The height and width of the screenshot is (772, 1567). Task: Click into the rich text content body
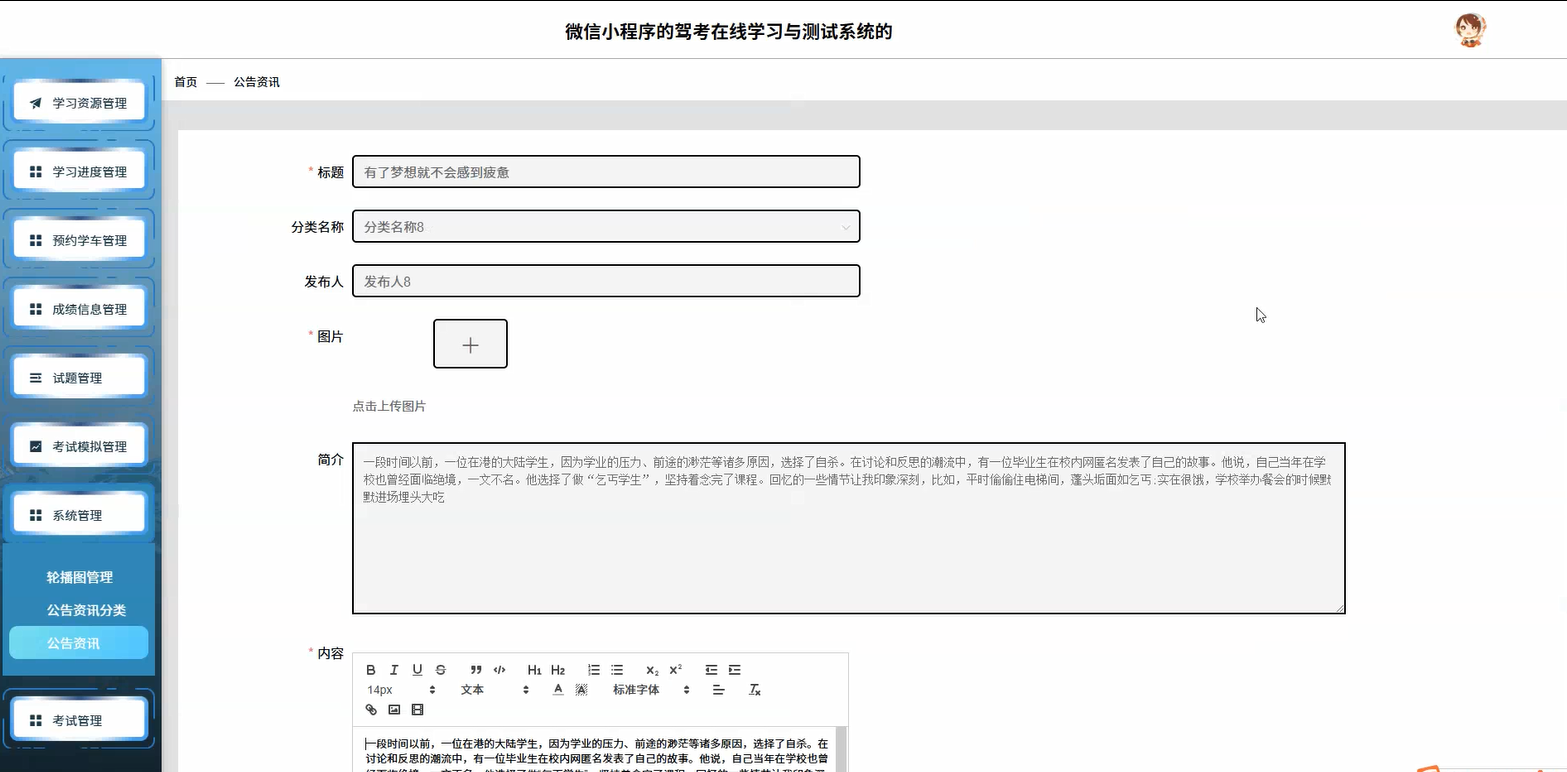(600, 749)
